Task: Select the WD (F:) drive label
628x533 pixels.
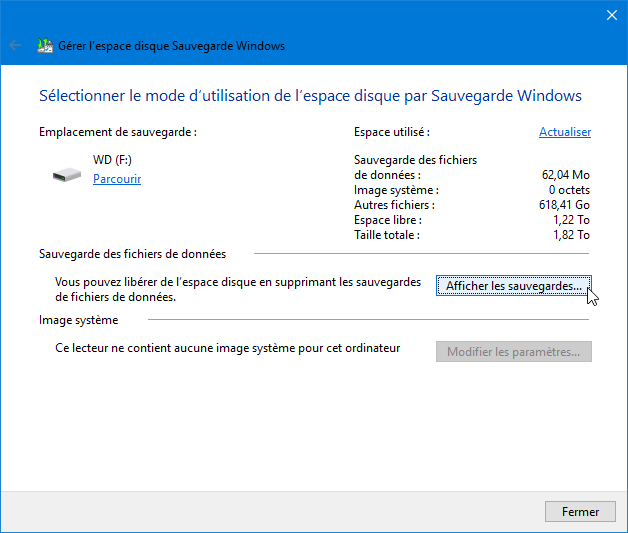Action: coord(113,160)
